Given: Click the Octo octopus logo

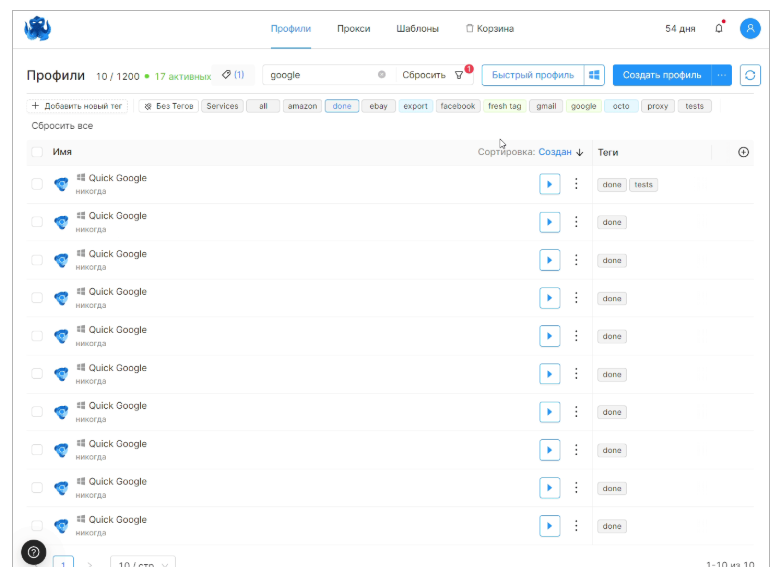Looking at the screenshot, I should (38, 29).
